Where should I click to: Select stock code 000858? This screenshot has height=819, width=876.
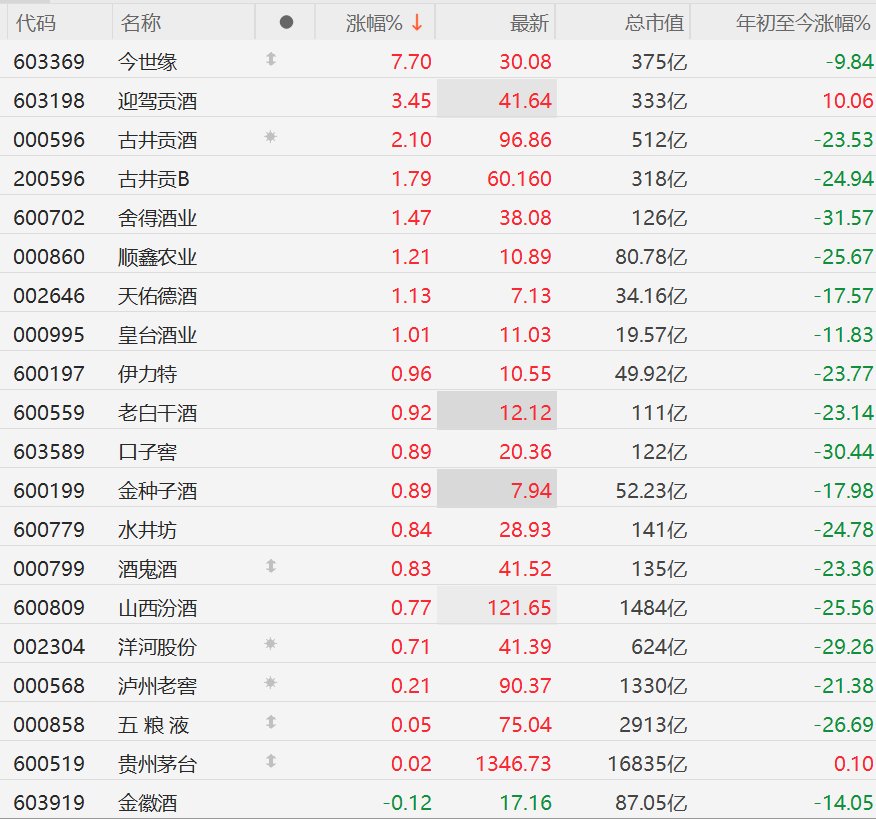pyautogui.click(x=49, y=725)
